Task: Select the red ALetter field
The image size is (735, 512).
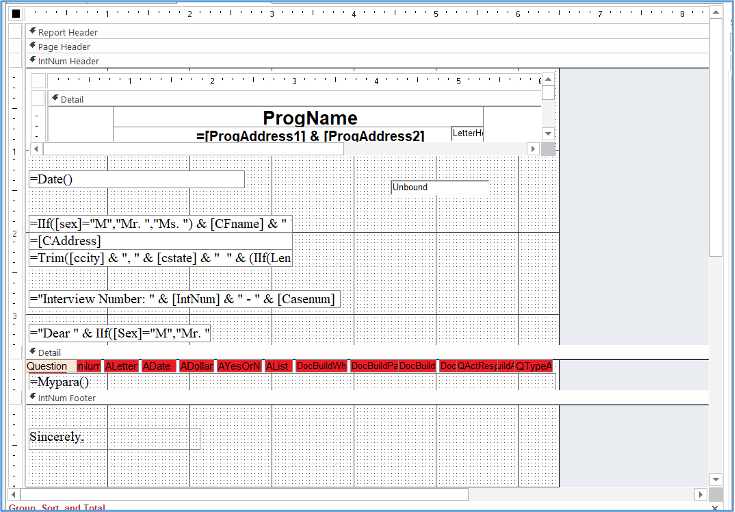Action: [x=121, y=366]
